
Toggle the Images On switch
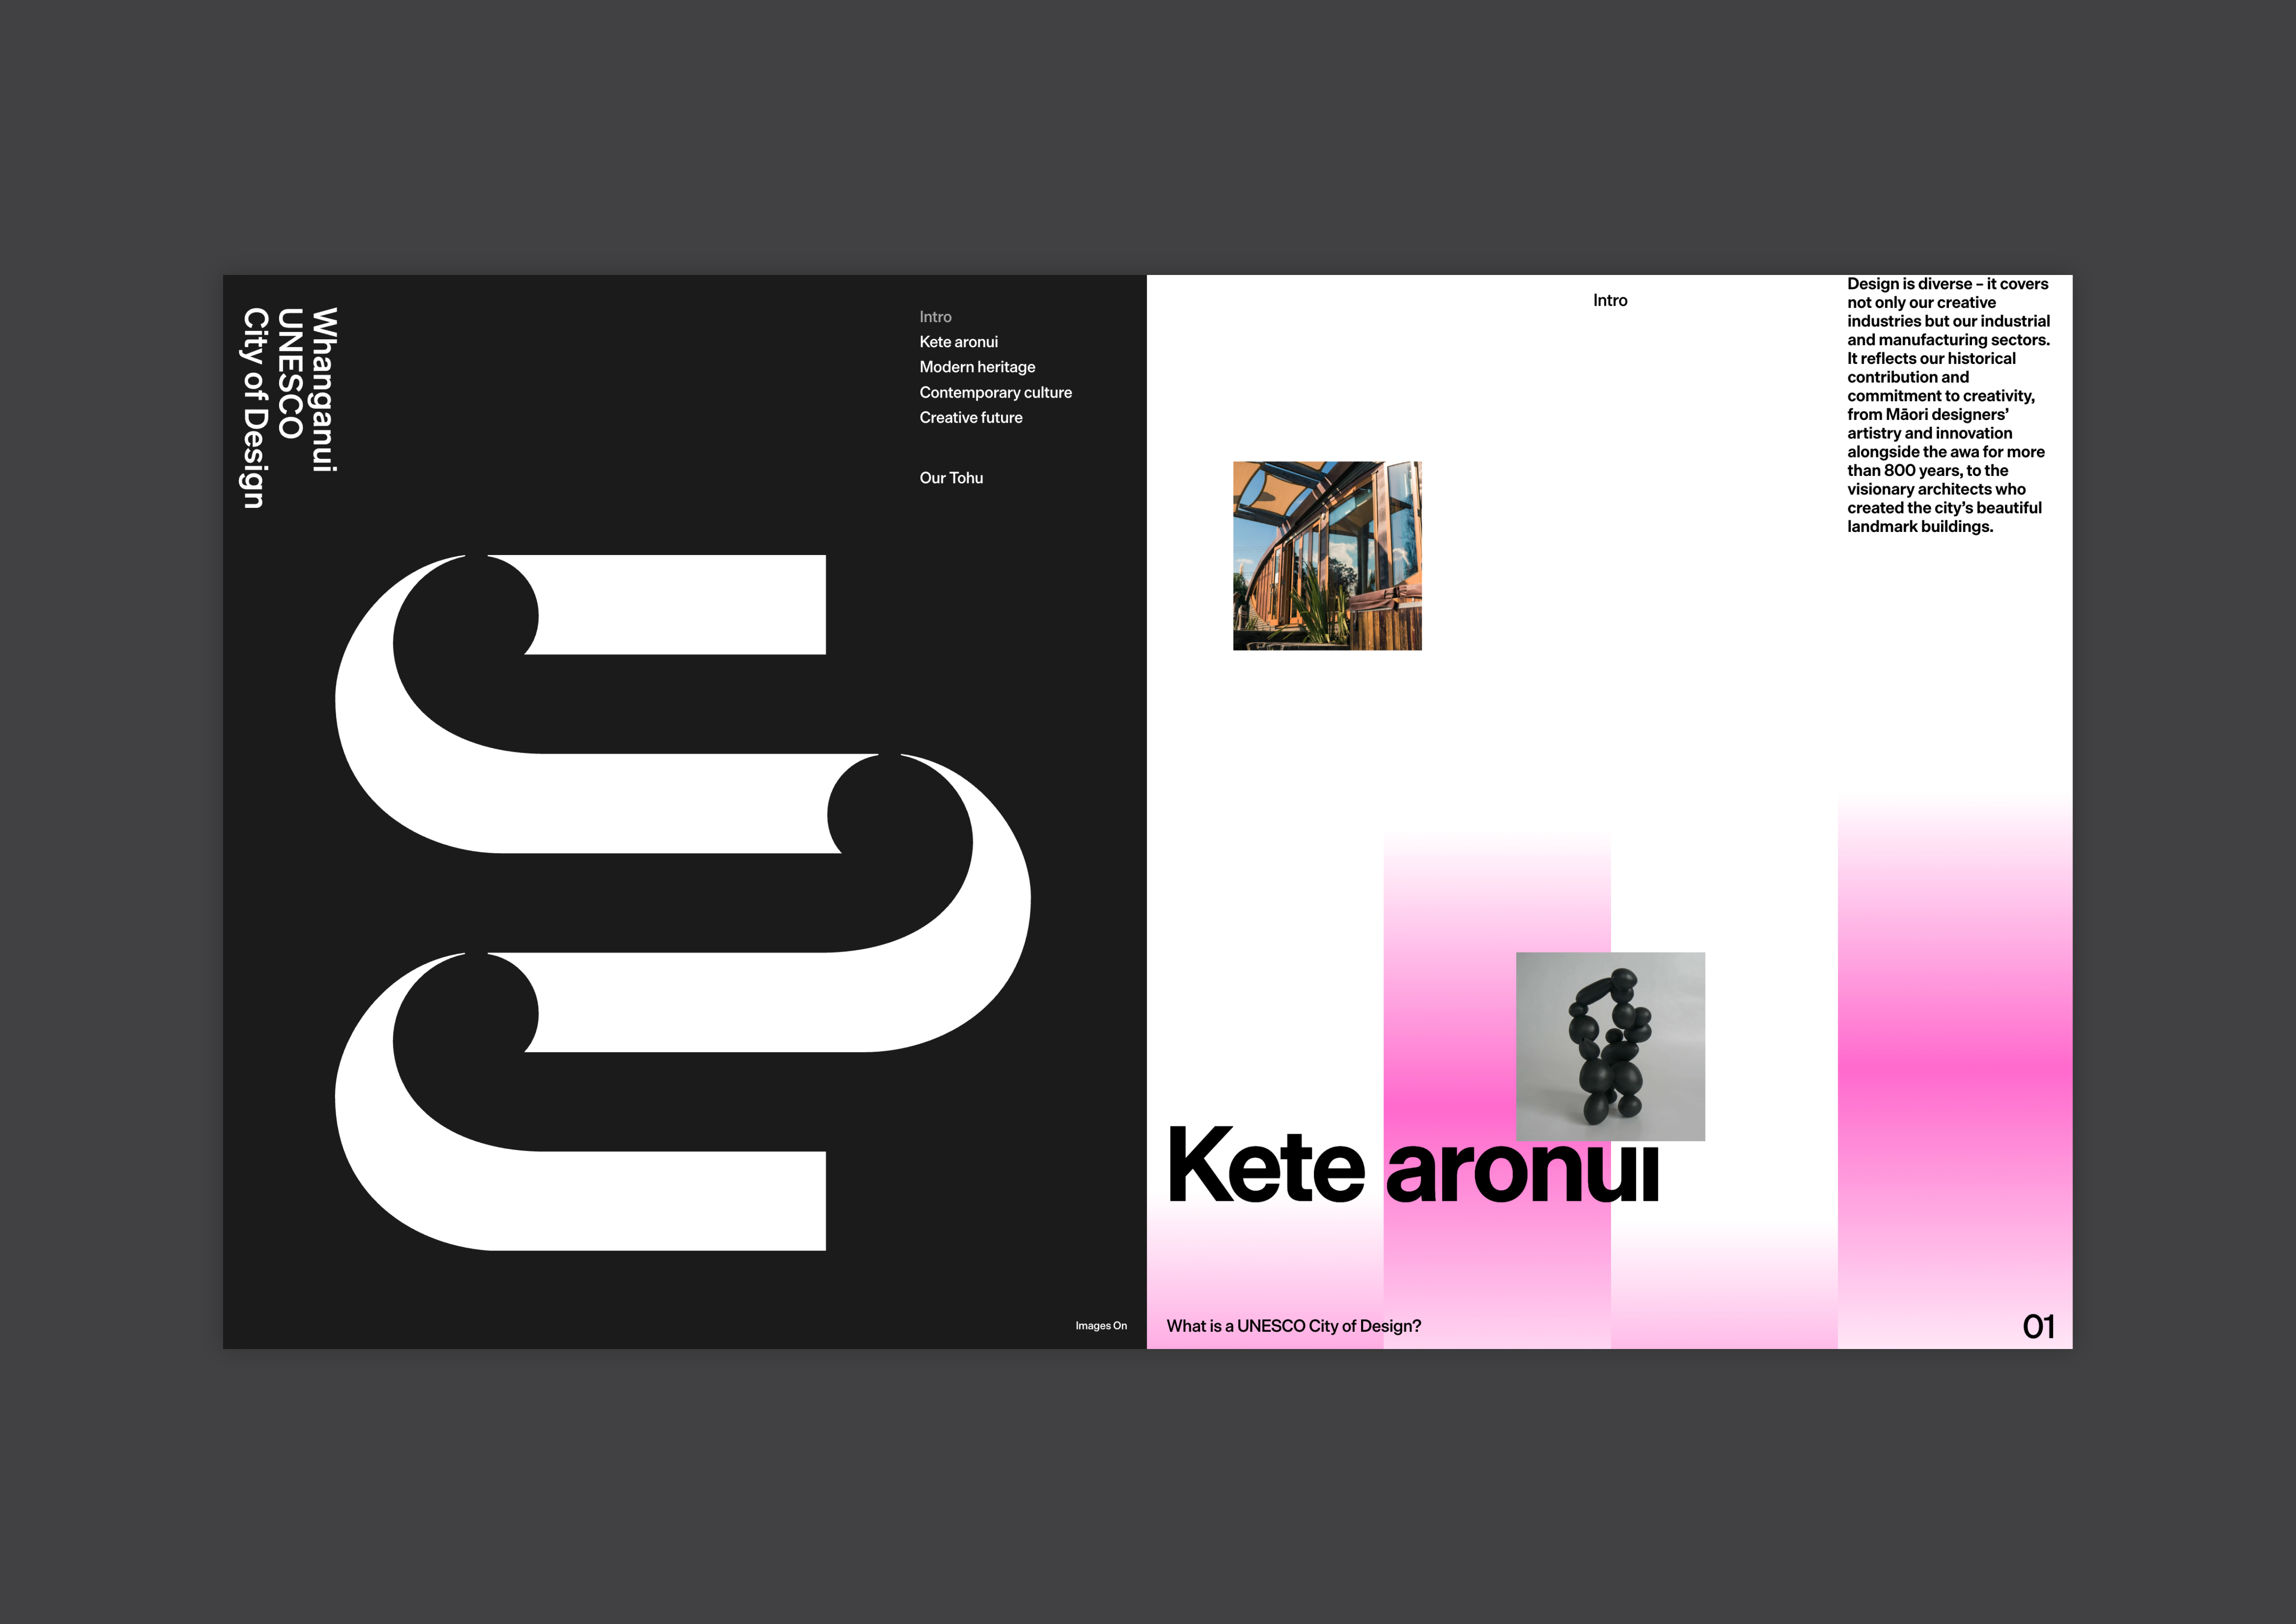pyautogui.click(x=1101, y=1326)
